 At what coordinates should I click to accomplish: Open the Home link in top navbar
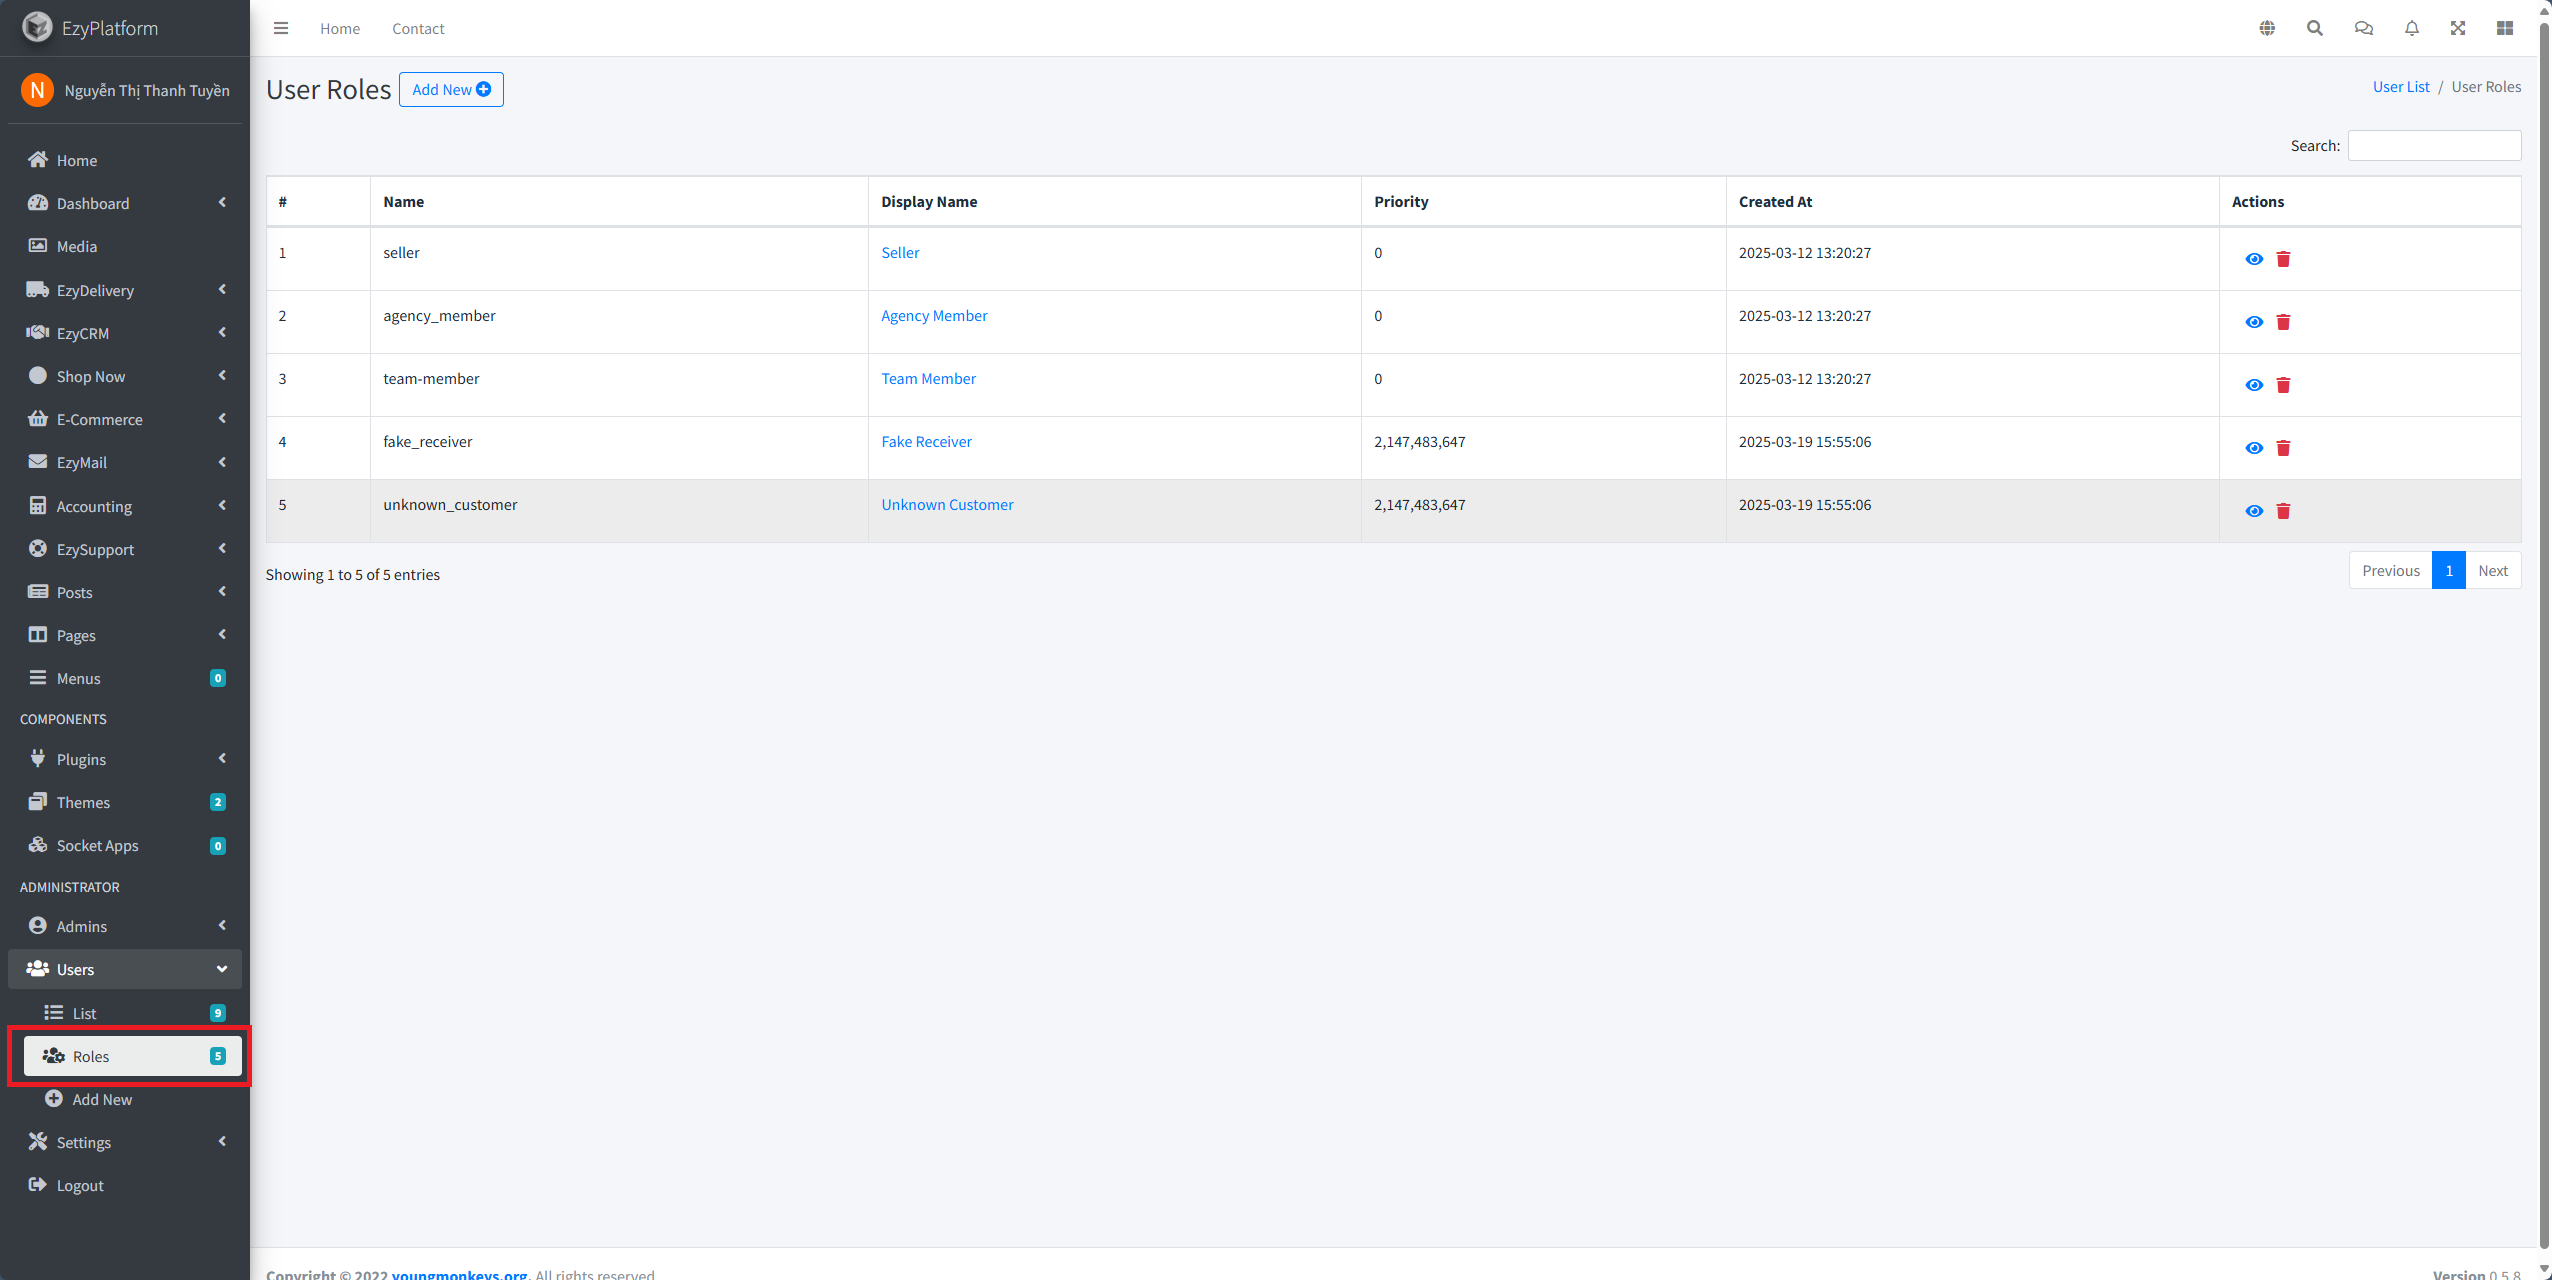click(340, 28)
